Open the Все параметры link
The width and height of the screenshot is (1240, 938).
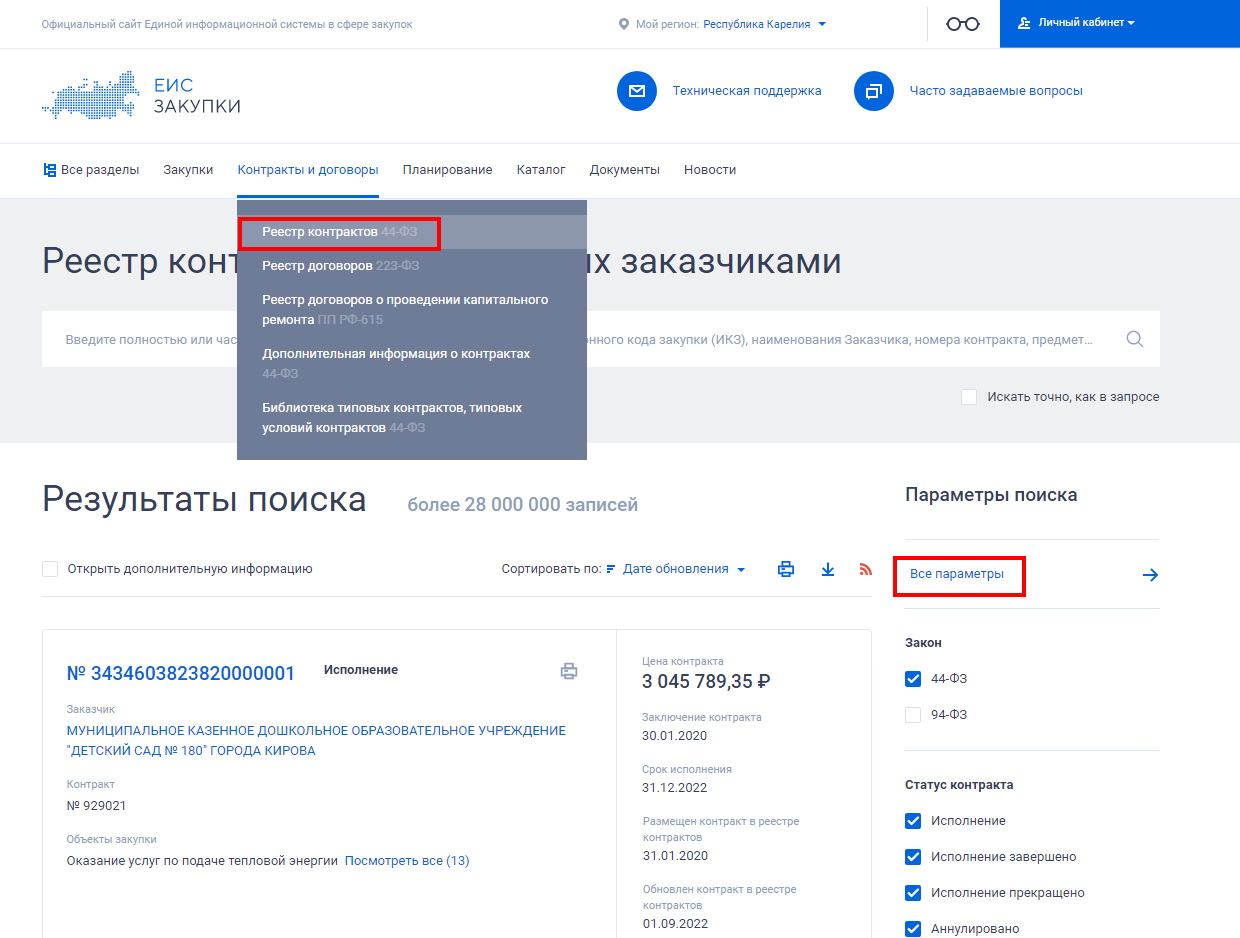click(957, 574)
